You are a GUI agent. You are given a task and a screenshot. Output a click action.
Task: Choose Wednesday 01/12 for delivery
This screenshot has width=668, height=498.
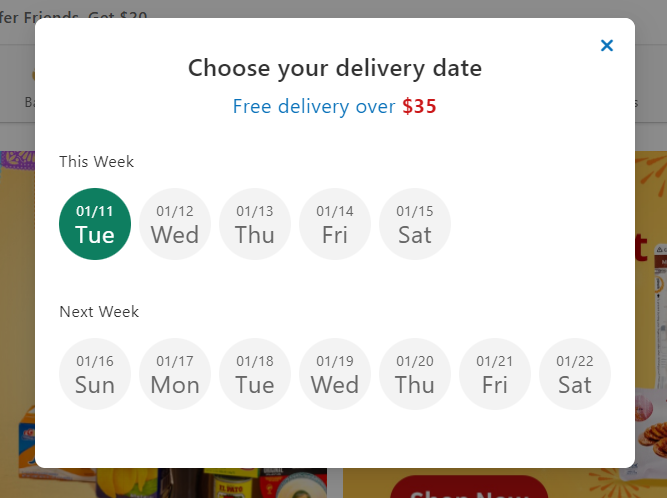point(175,224)
